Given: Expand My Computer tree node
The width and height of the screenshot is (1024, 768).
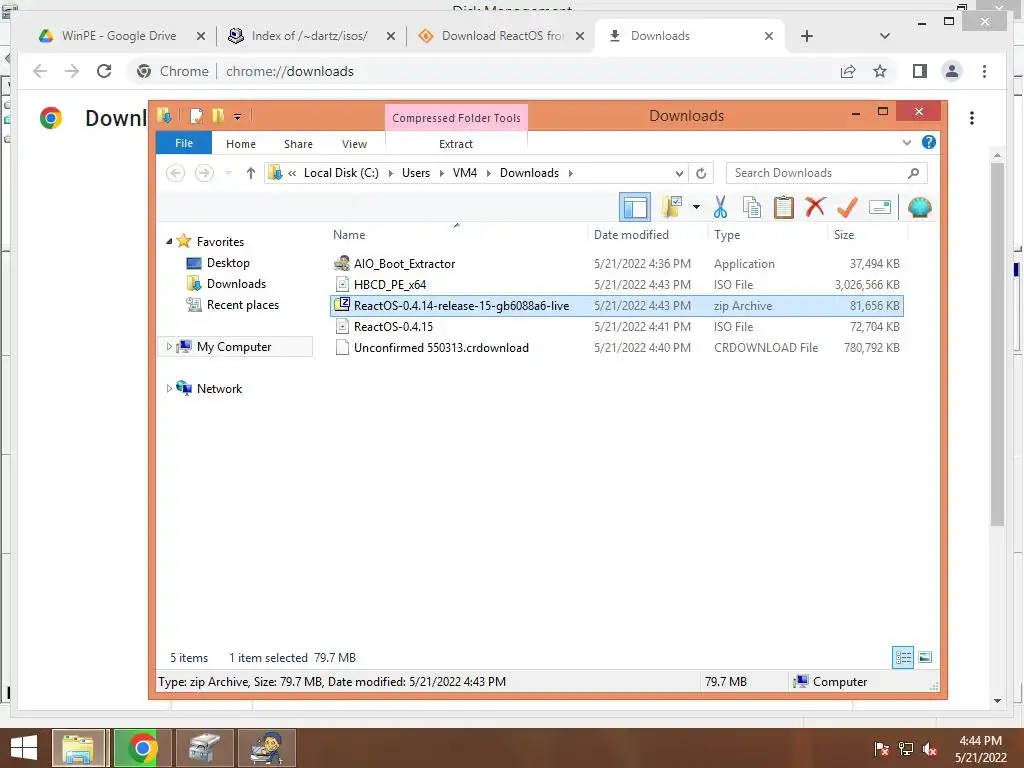Looking at the screenshot, I should point(169,346).
